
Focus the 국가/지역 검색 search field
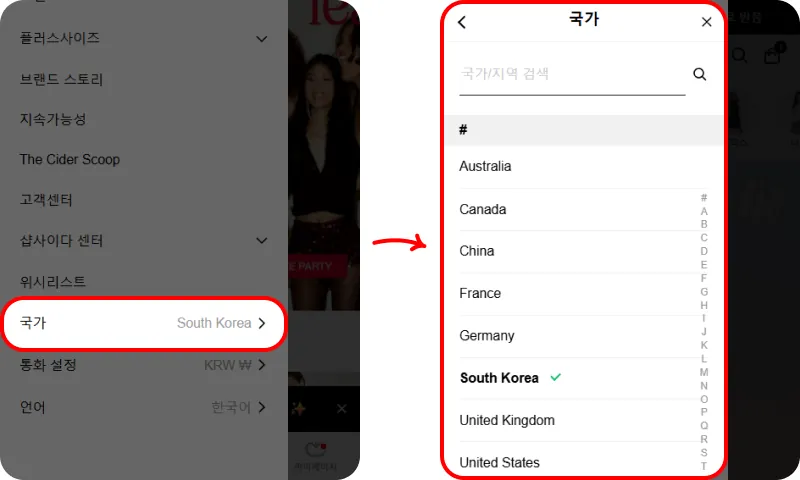point(572,74)
